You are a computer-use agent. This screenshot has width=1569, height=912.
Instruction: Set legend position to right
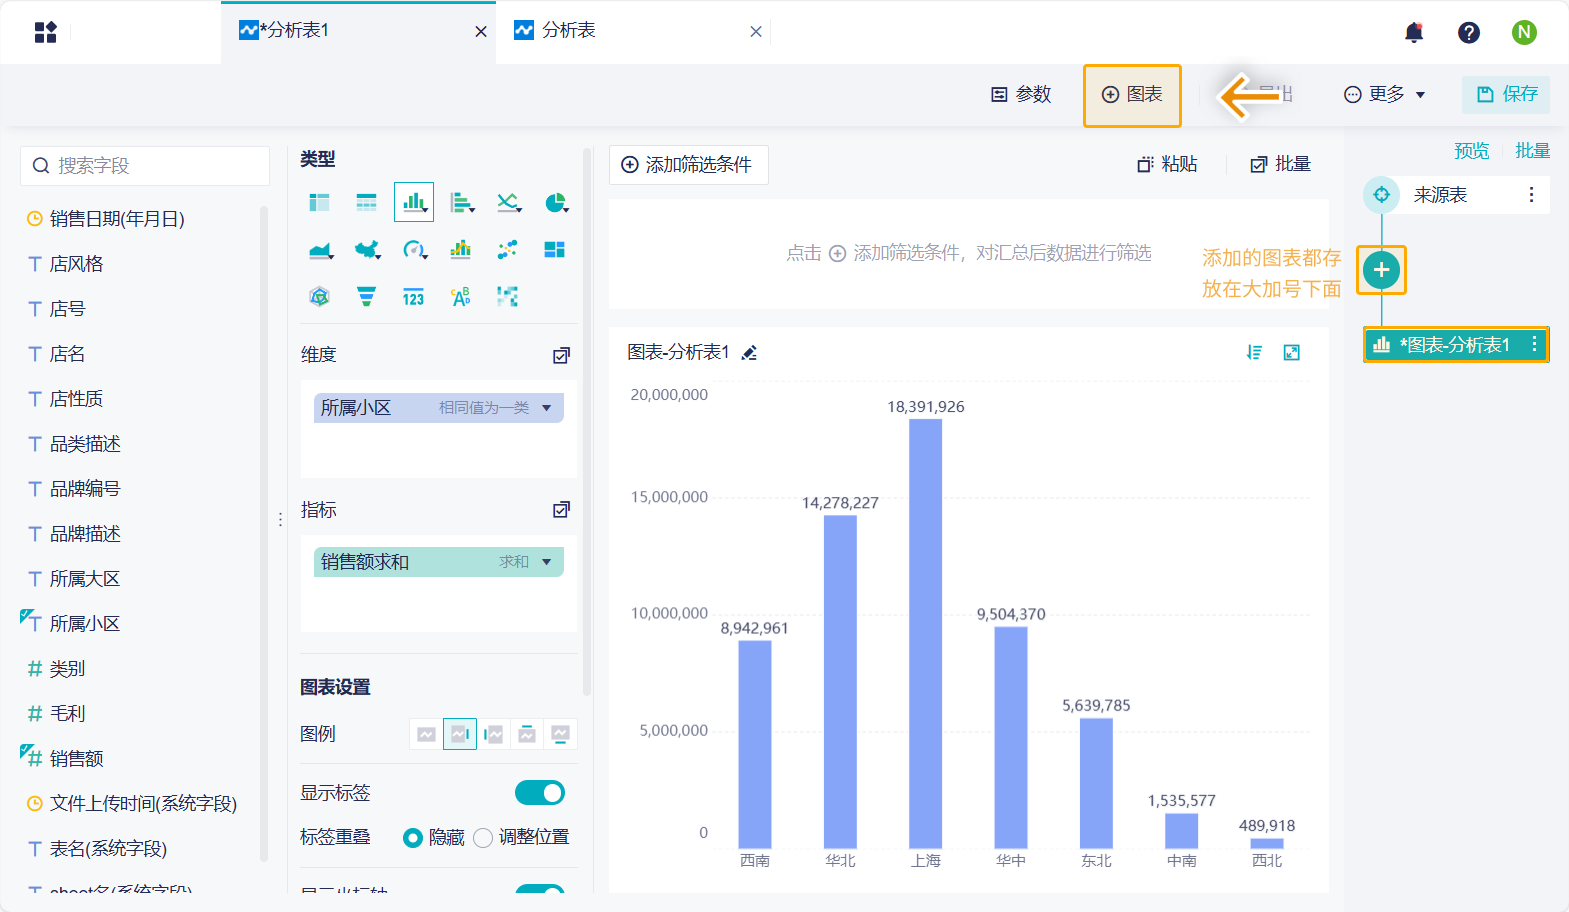[x=460, y=734]
